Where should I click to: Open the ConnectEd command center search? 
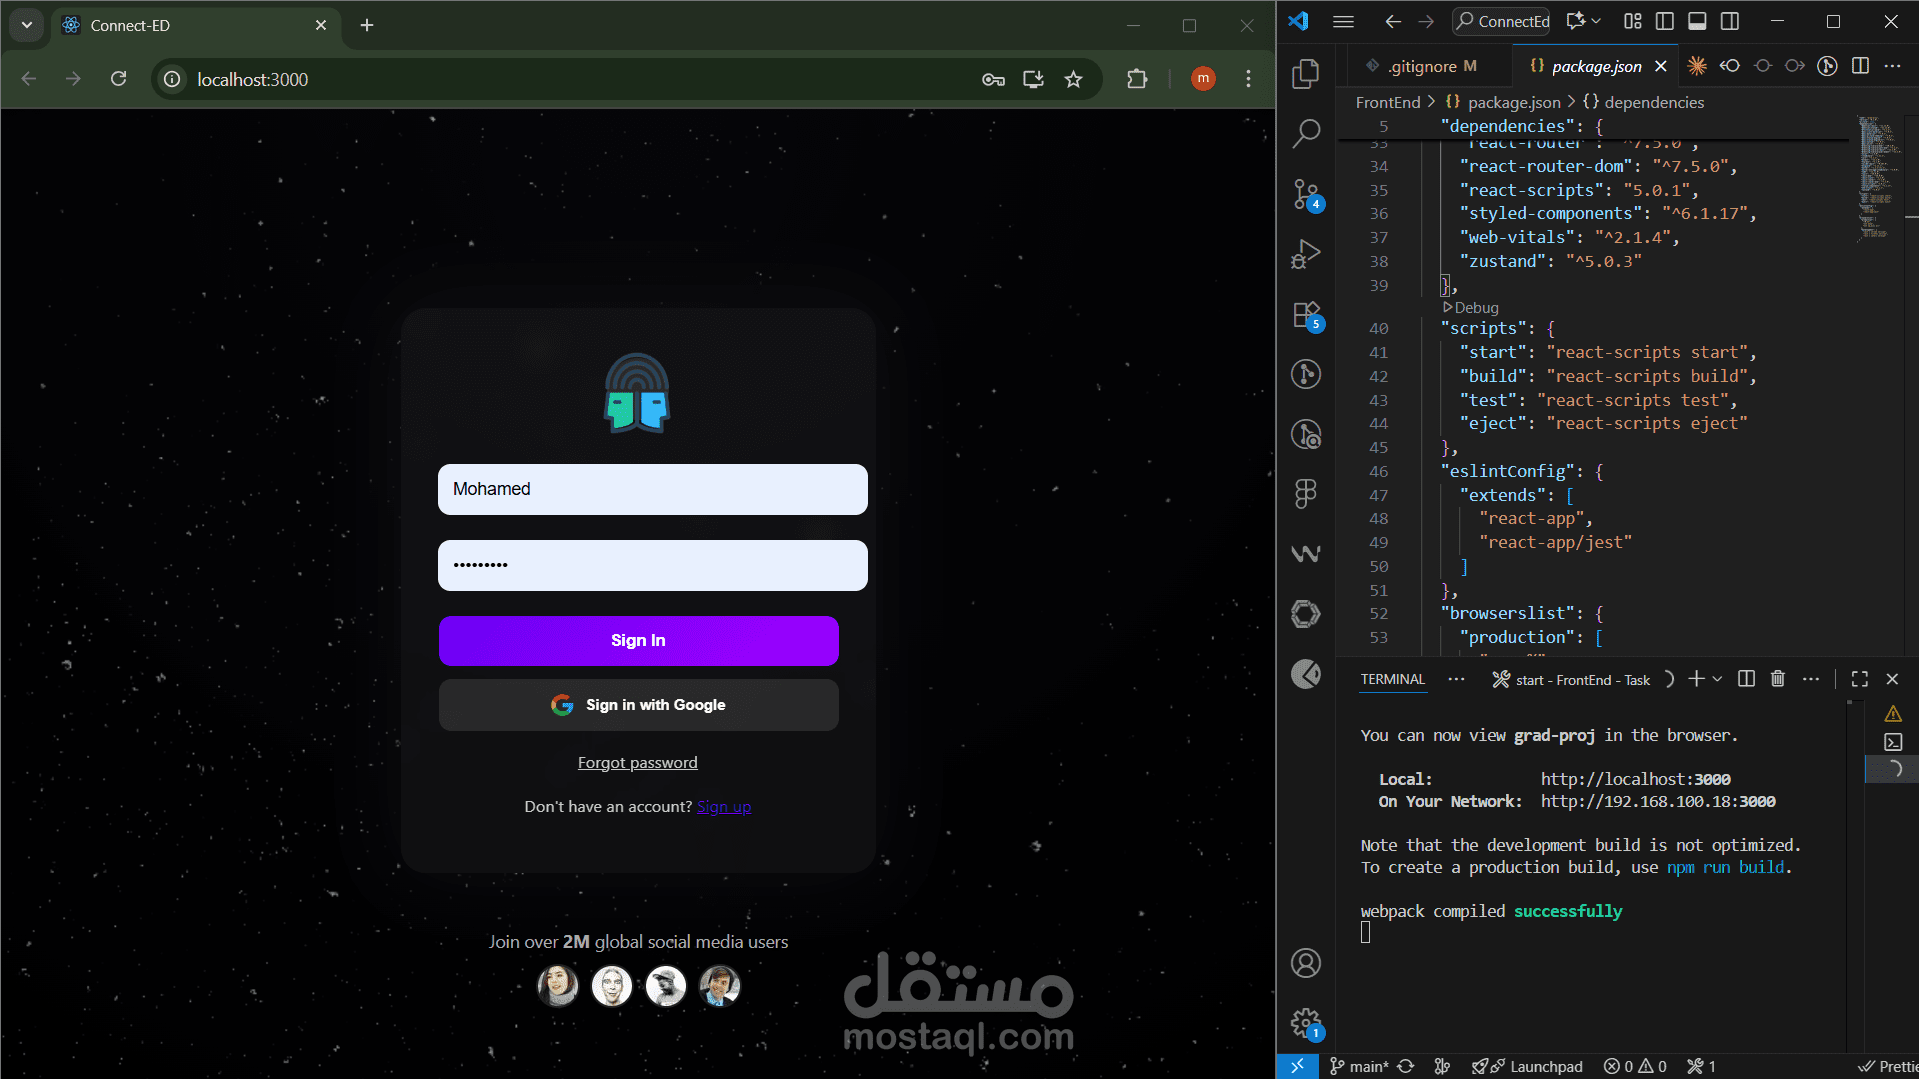[x=1501, y=21]
